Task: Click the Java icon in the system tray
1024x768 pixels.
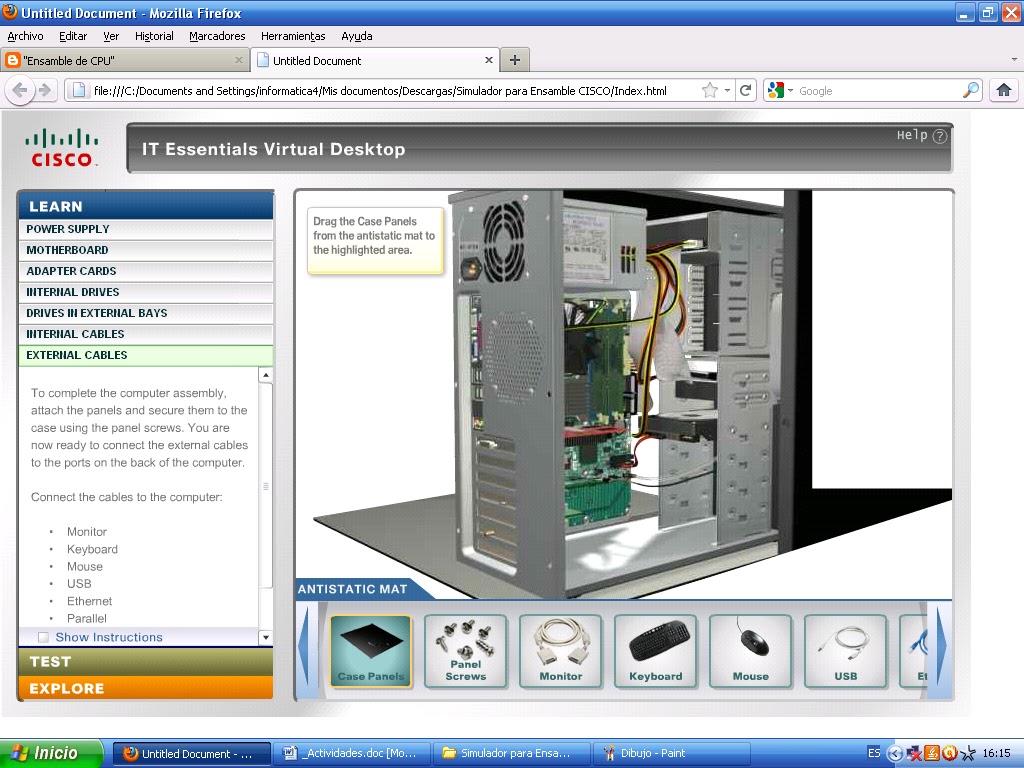Action: coord(932,753)
